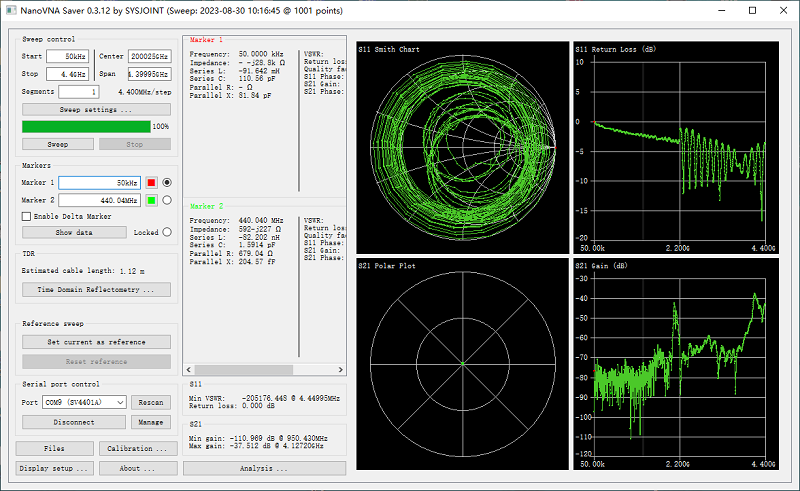
Task: Toggle the Locked radio button
Action: click(166, 232)
